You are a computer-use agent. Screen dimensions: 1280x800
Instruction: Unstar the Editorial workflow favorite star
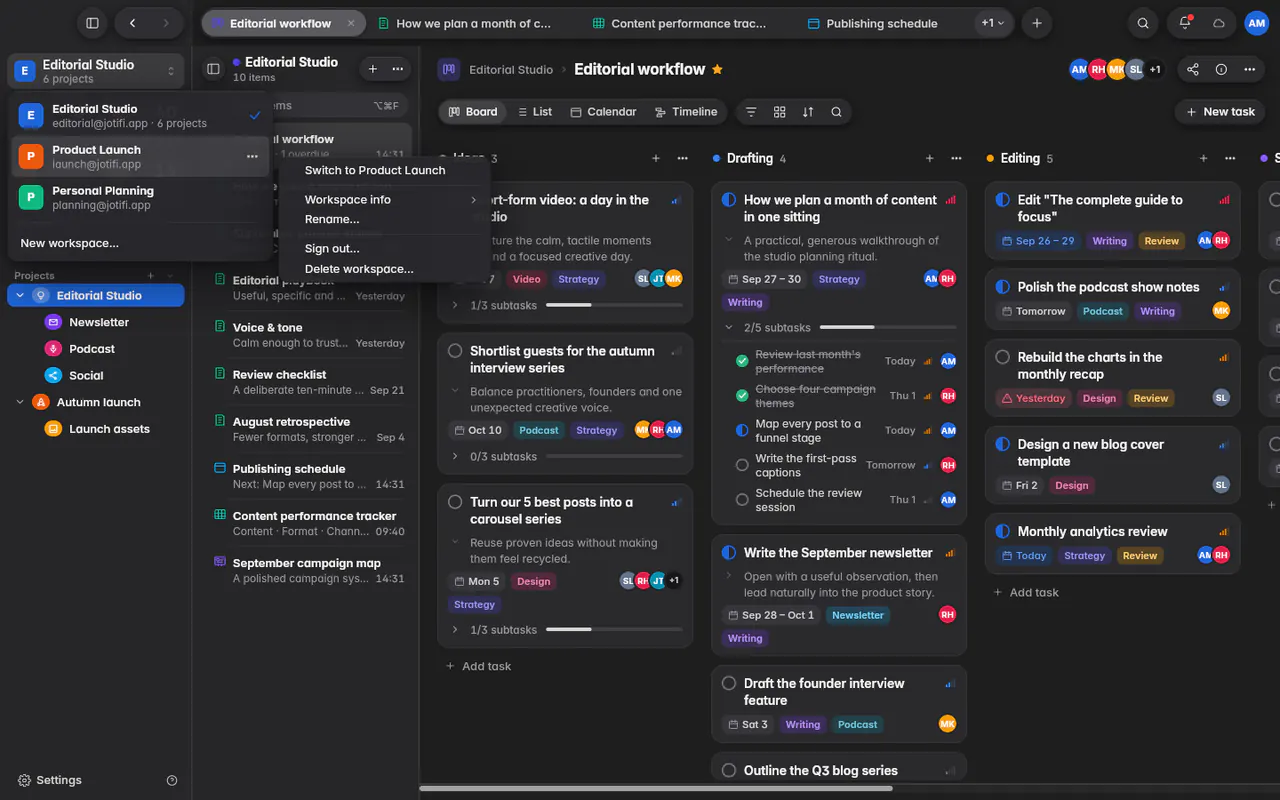717,69
